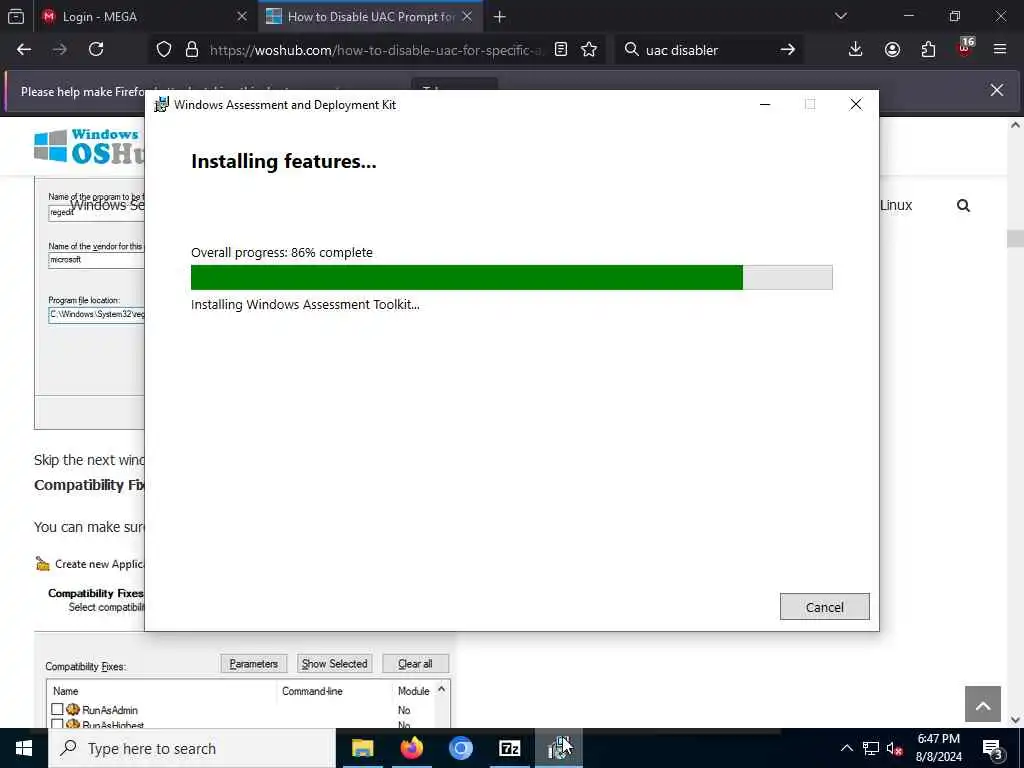Submit the search with the arrow button
Viewport: 1024px width, 768px height.
[x=788, y=50]
